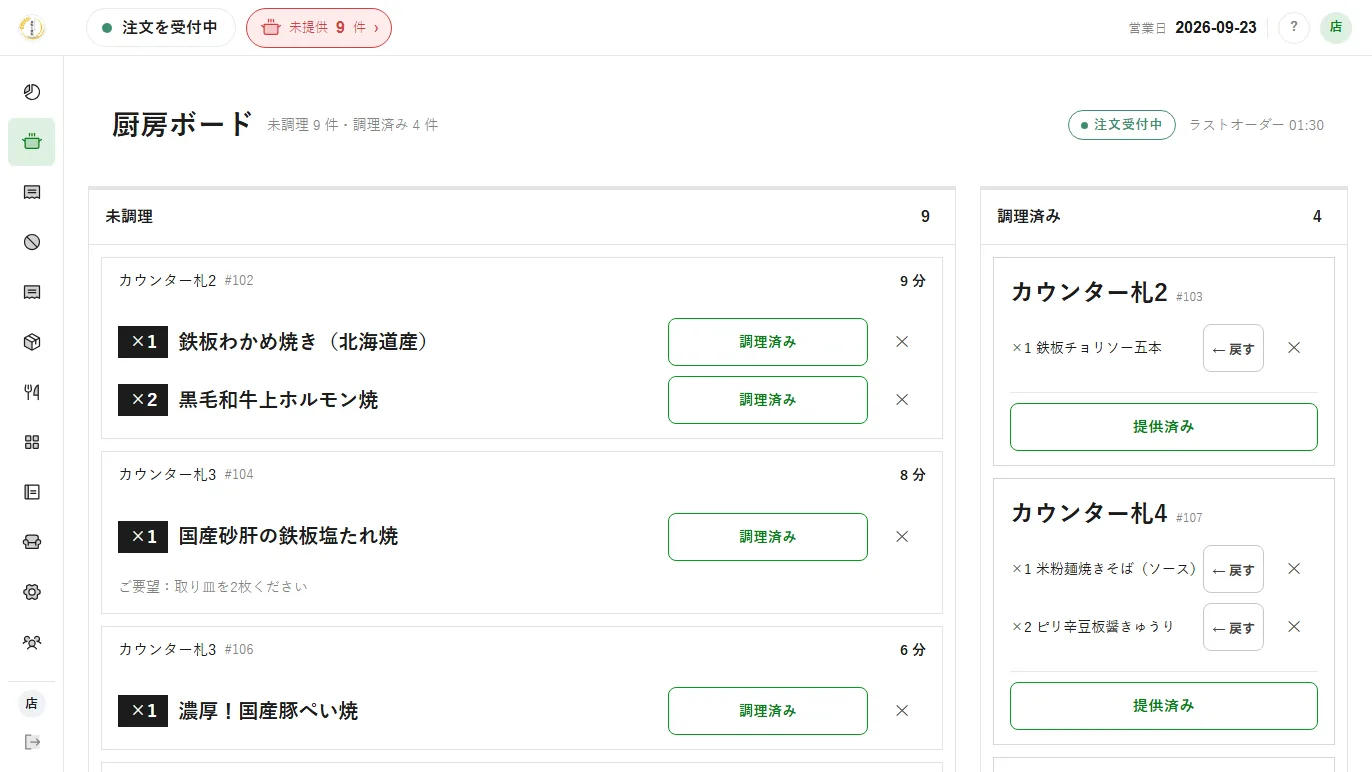Click 戻す for 米粉麺焼きそば
Screen dimensions: 1372x772
pos(1233,569)
